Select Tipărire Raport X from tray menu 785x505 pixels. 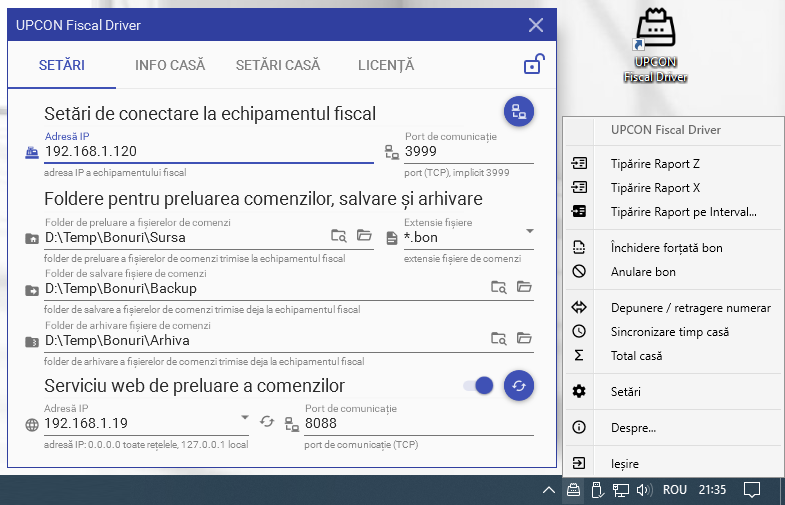[674, 188]
